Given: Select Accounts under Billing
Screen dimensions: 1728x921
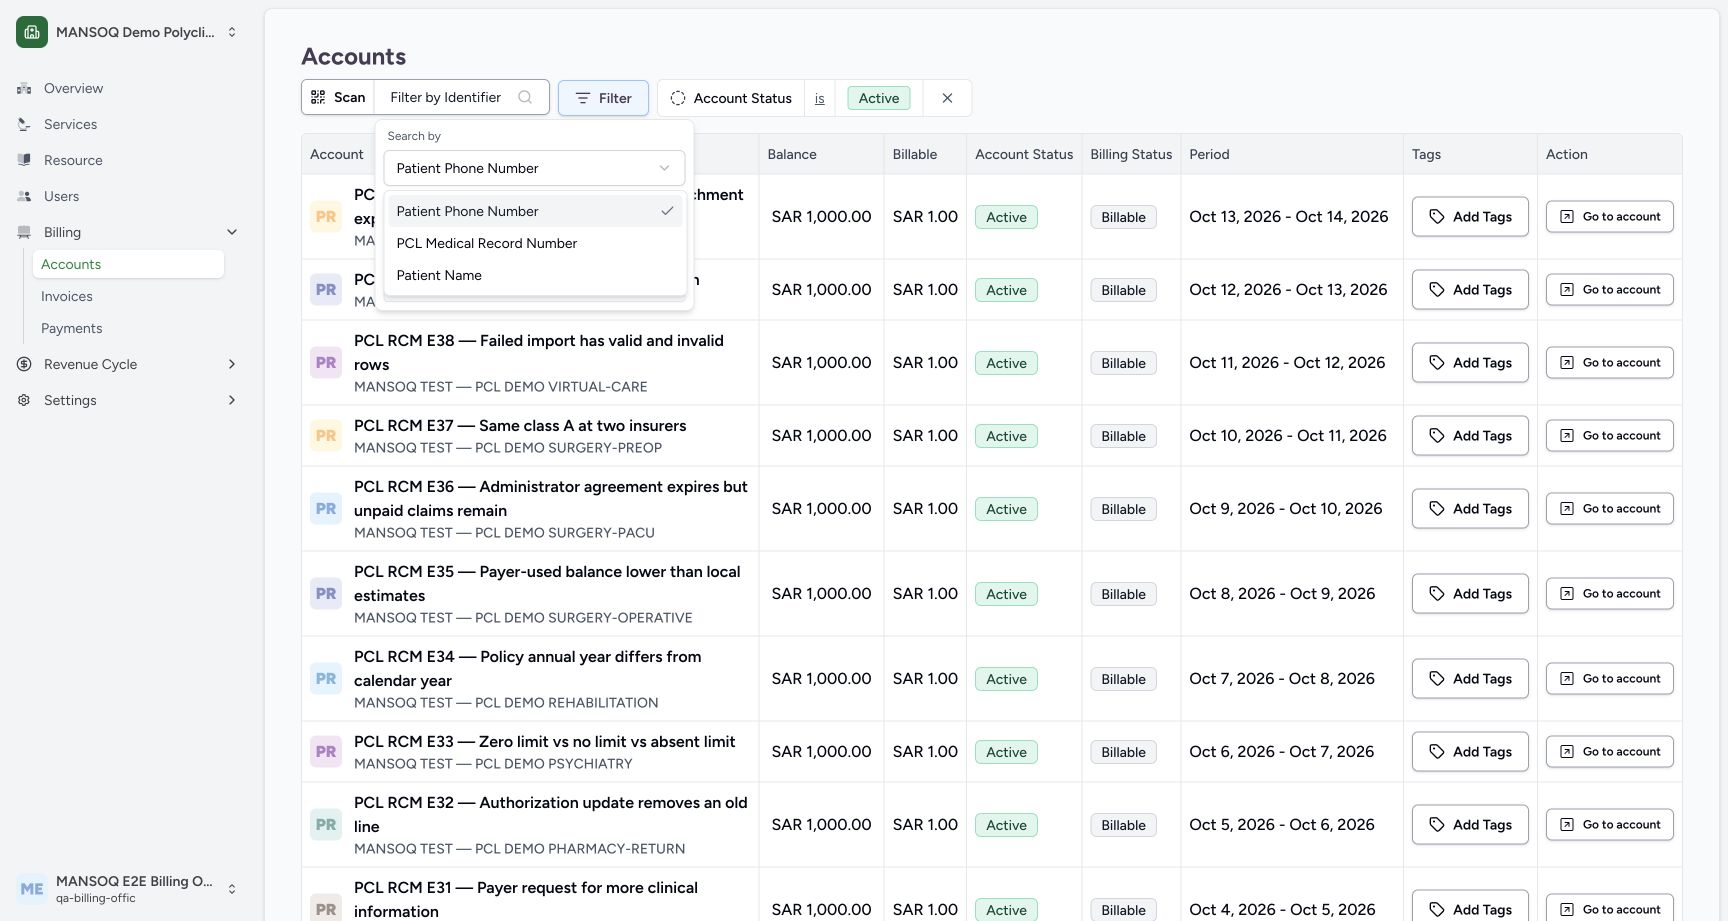Looking at the screenshot, I should (128, 264).
